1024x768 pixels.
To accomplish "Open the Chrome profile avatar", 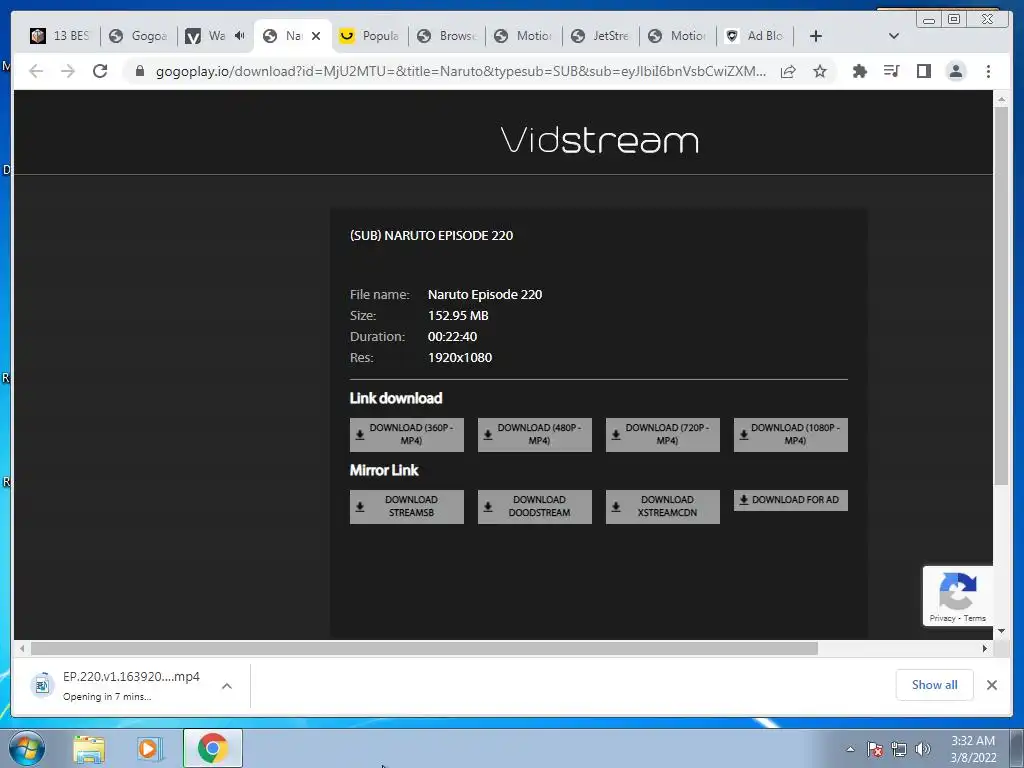I will tap(955, 71).
